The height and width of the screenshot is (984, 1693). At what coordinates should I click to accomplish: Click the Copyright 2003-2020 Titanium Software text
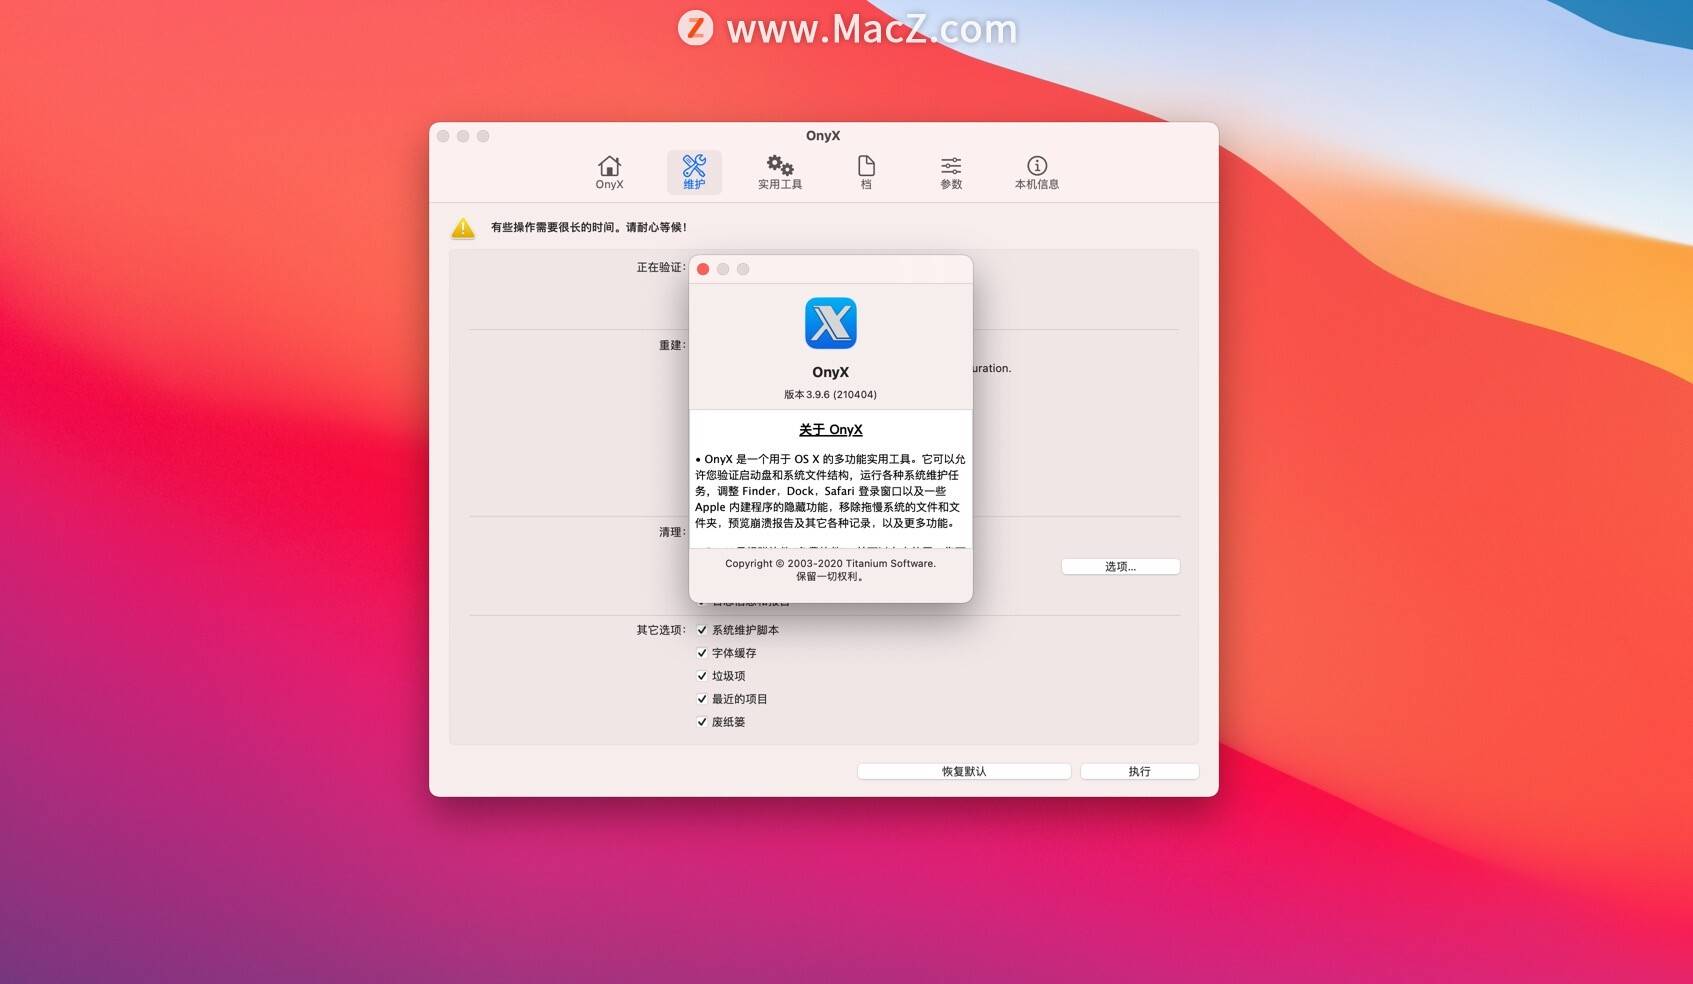click(831, 563)
